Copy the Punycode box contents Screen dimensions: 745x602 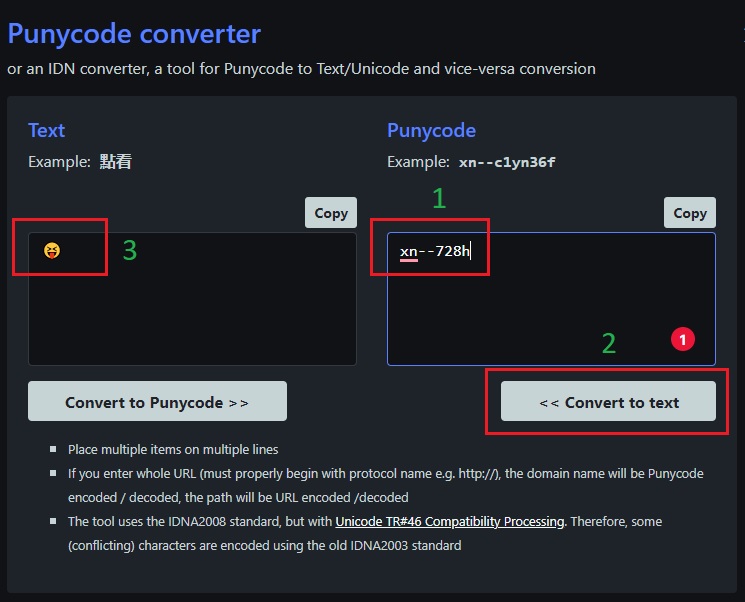point(689,213)
